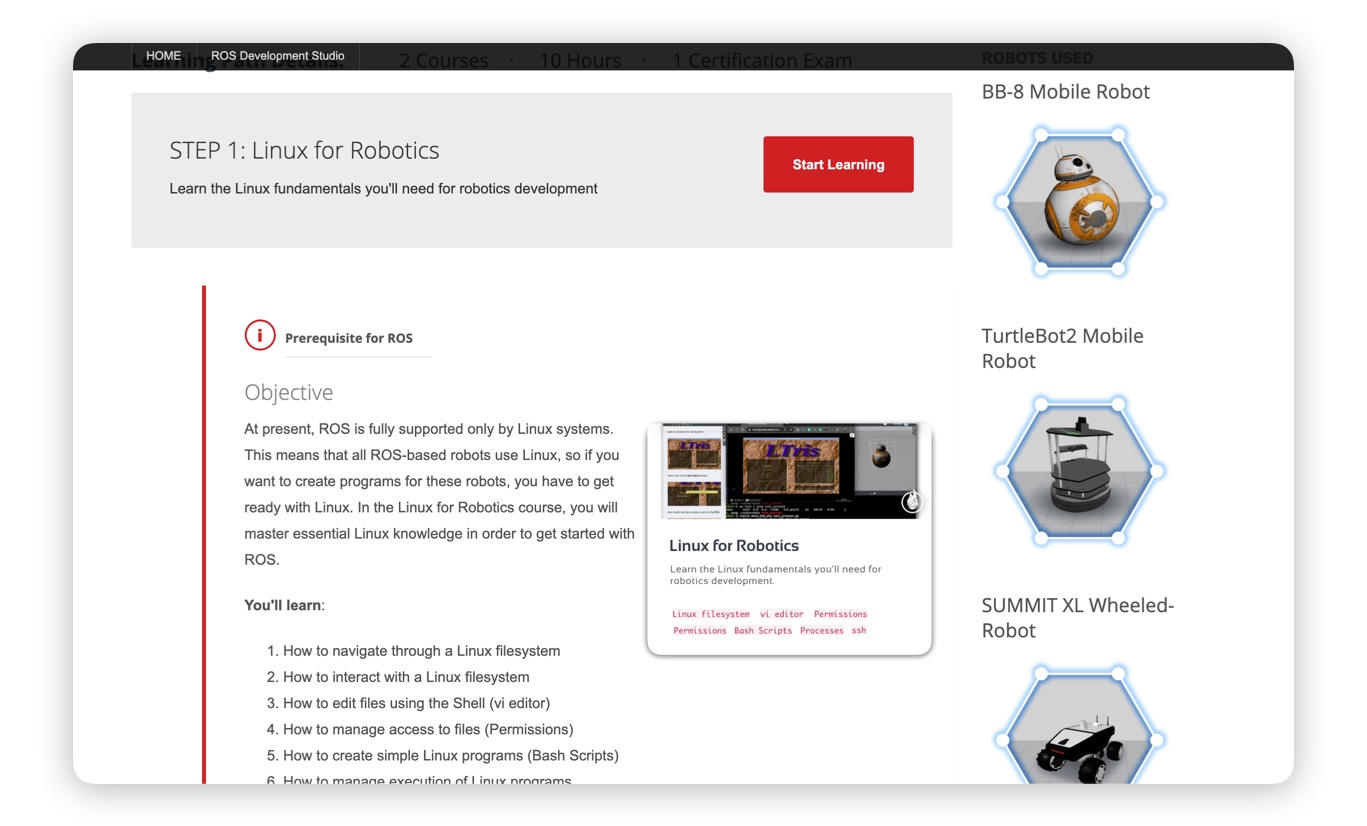1367x826 pixels.
Task: Open the SUMMIT XL robot hexagon image
Action: [1079, 726]
